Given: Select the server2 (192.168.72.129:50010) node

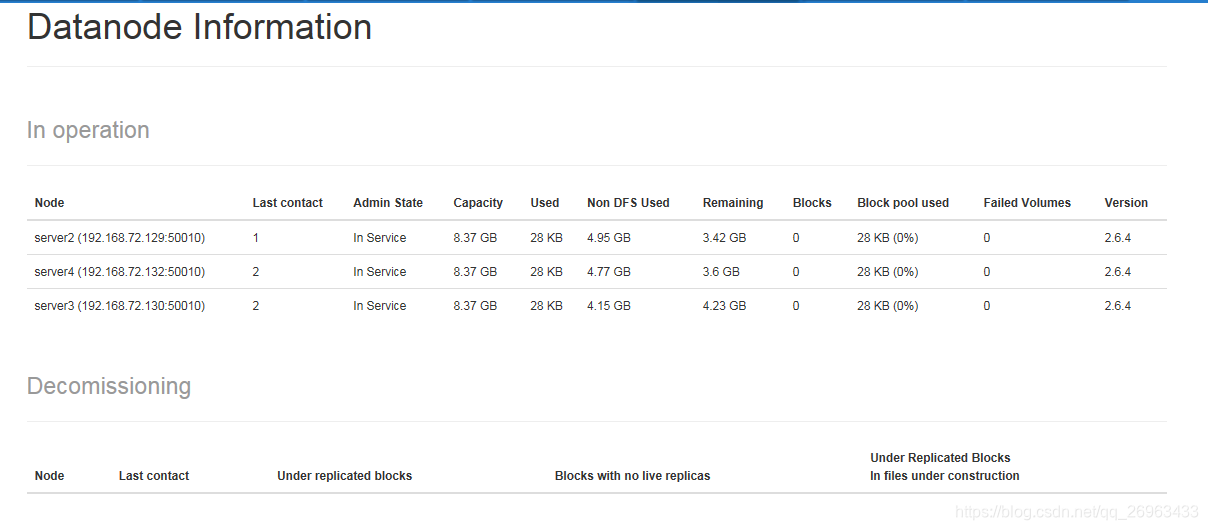Looking at the screenshot, I should pyautogui.click(x=120, y=238).
